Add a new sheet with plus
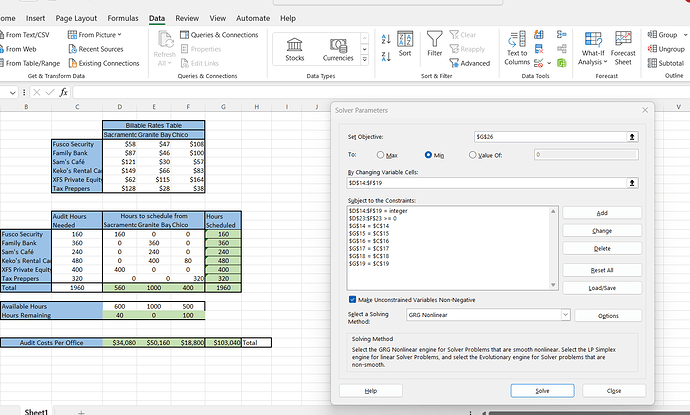This screenshot has width=690, height=415. coord(81,412)
